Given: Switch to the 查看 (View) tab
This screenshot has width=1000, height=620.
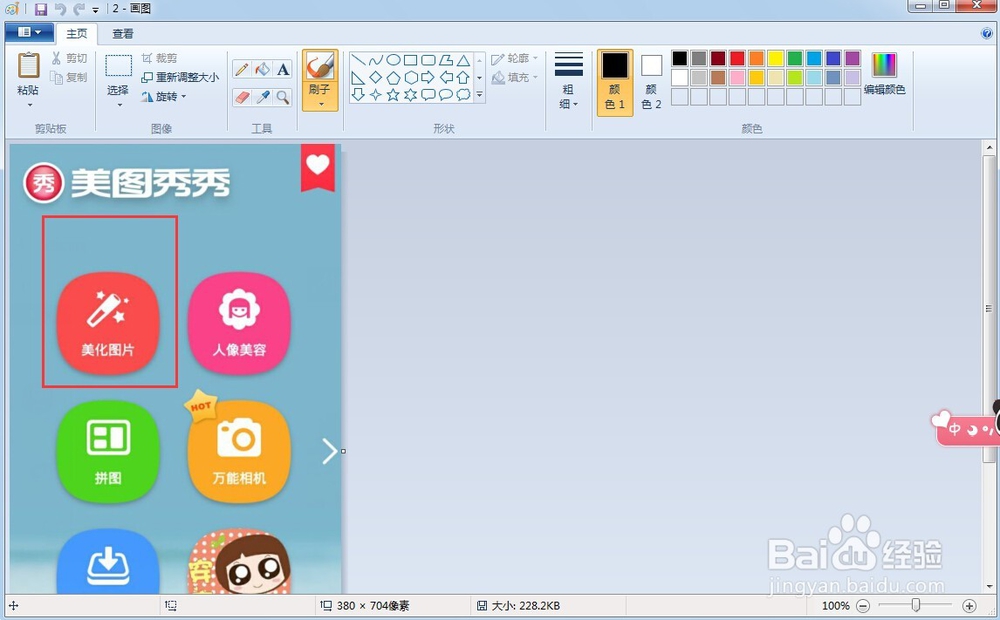Looking at the screenshot, I should point(122,33).
